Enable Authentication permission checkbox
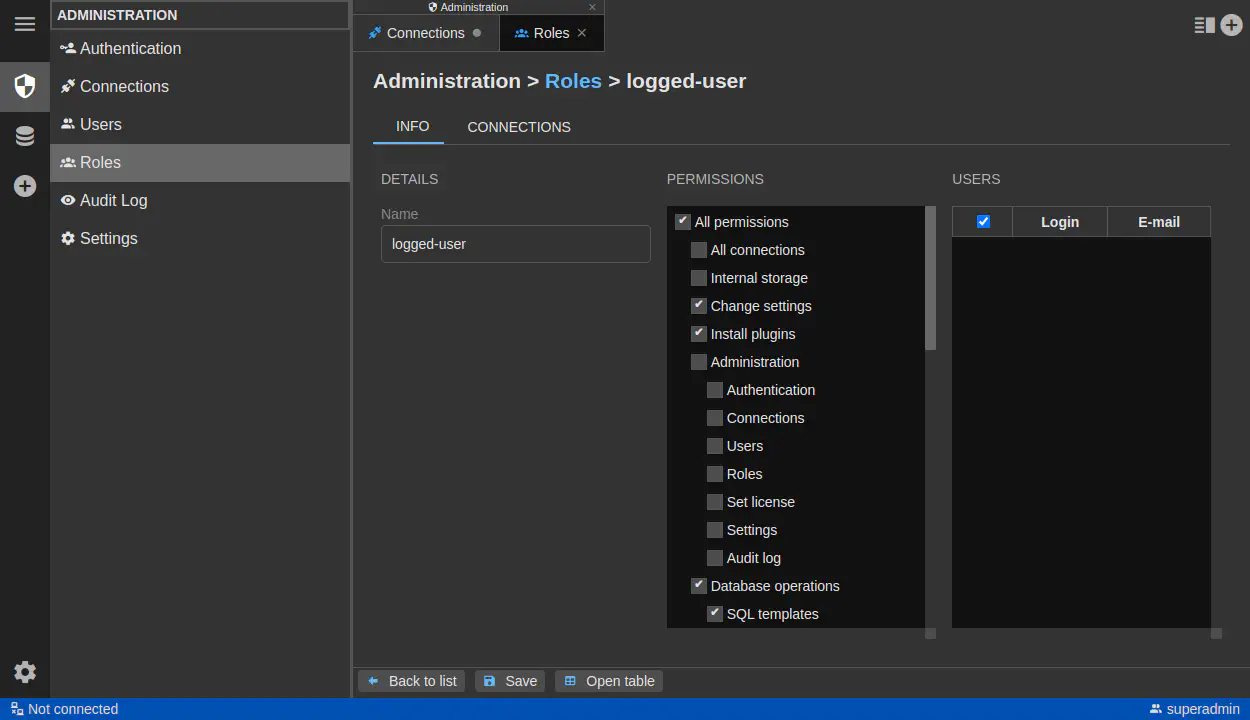 click(715, 390)
